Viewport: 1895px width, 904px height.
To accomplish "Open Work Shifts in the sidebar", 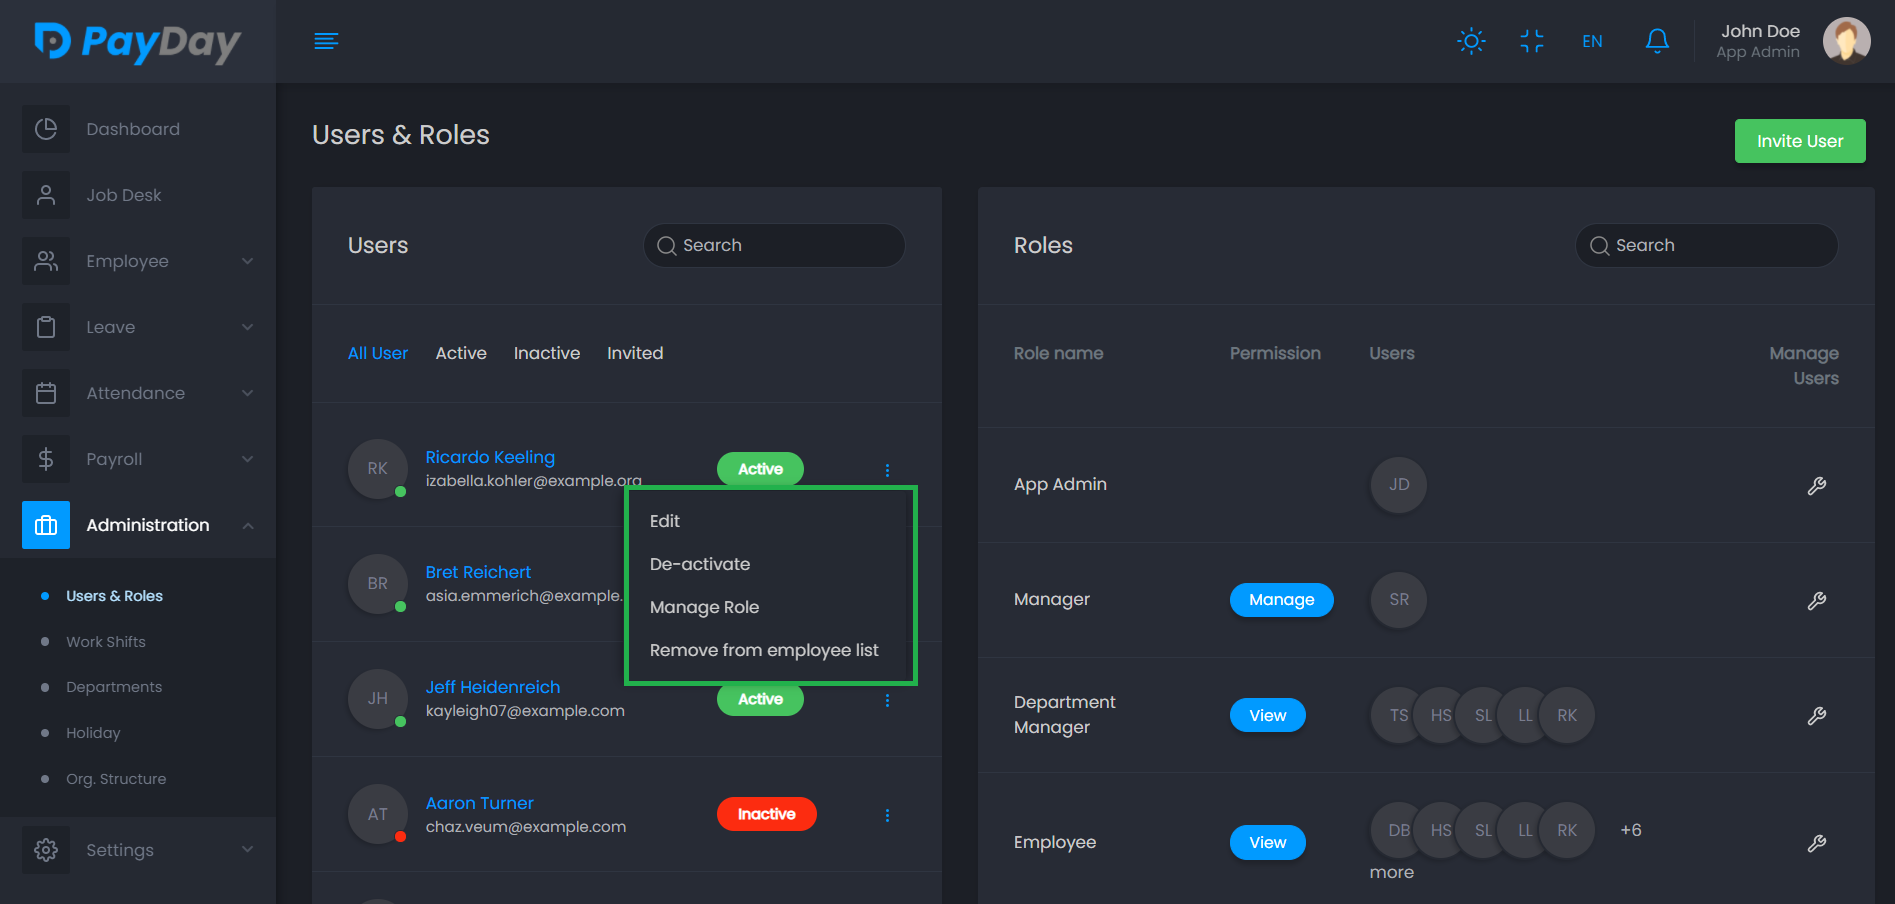I will point(106,642).
